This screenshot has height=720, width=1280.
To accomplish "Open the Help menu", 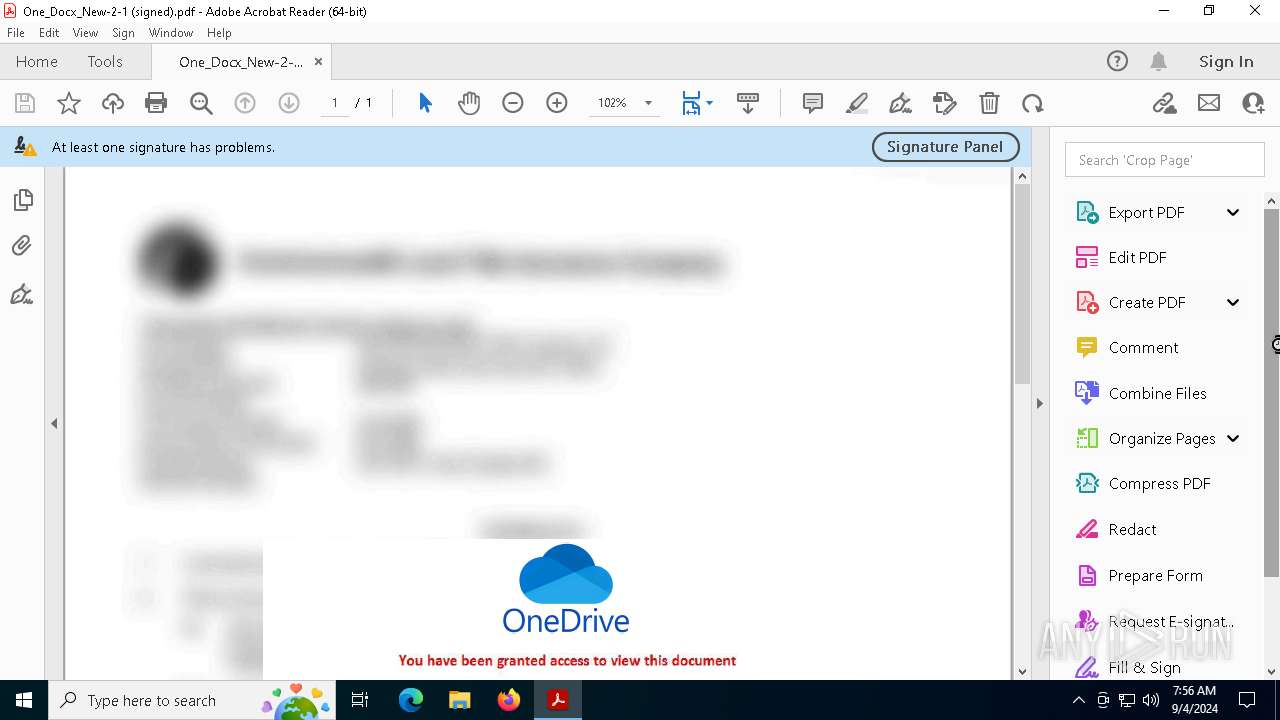I will pos(219,33).
